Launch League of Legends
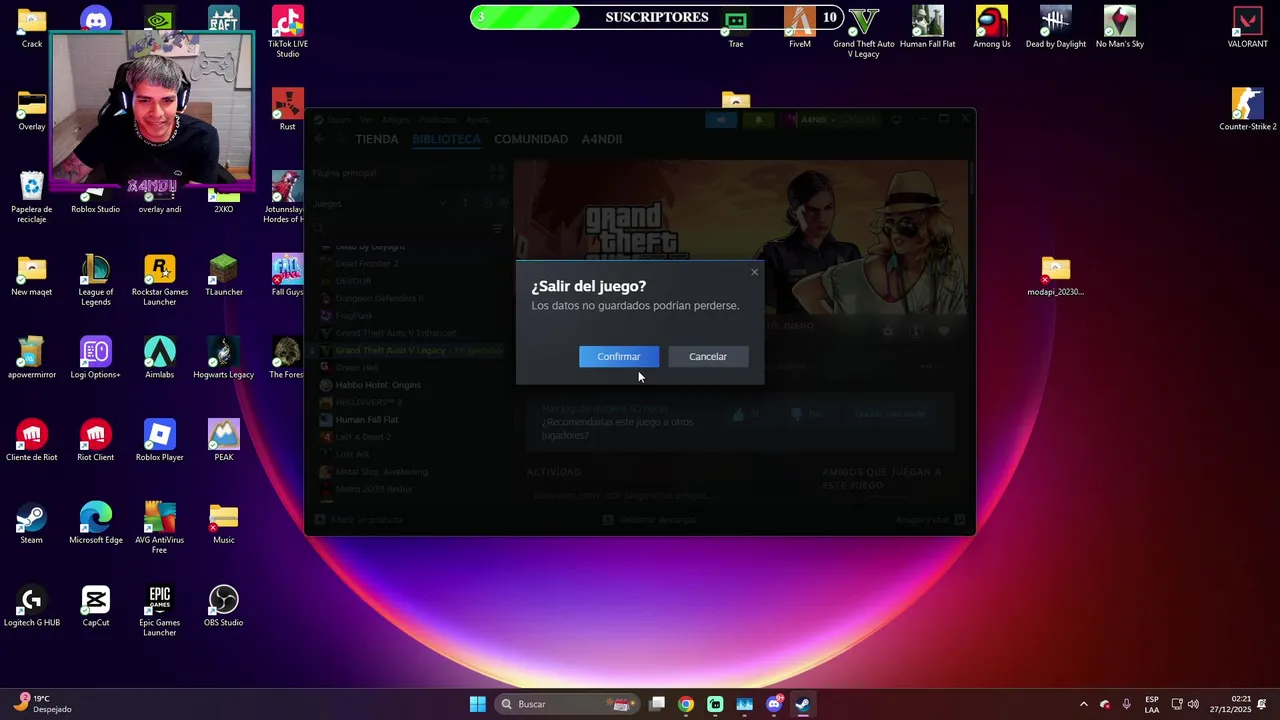The height and width of the screenshot is (720, 1280). pos(96,280)
